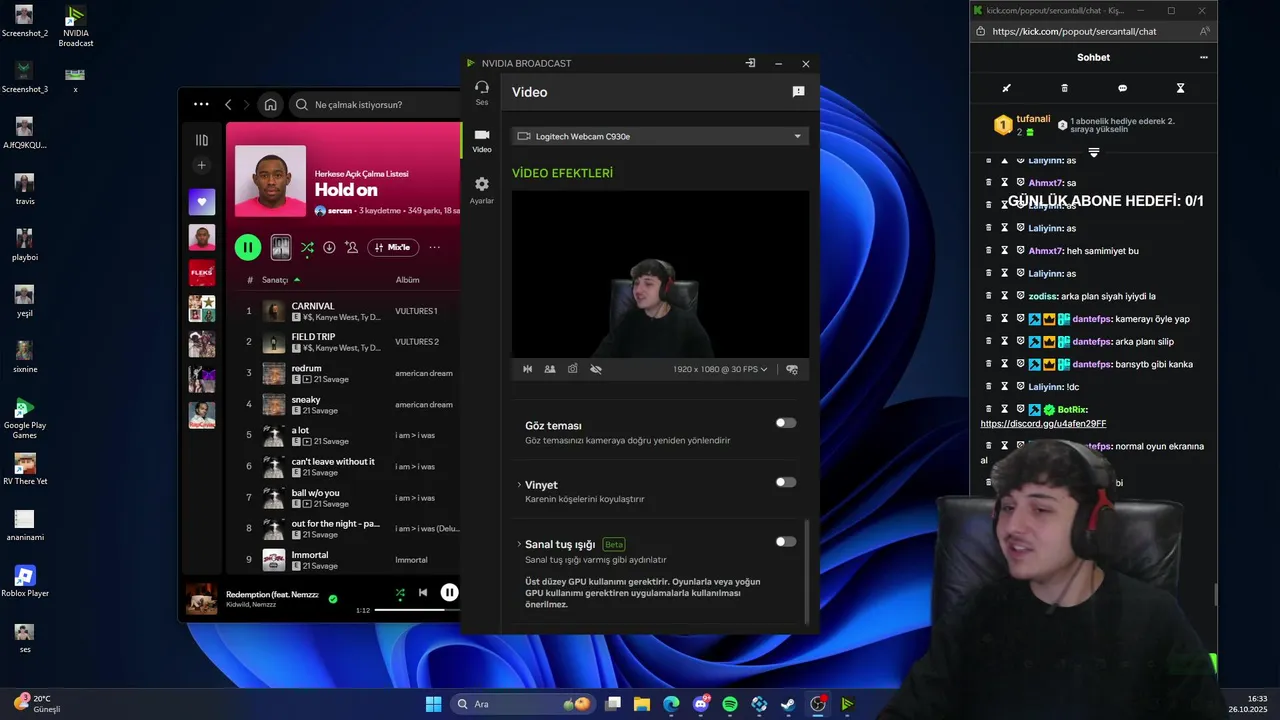Open Steam from the taskbar
The image size is (1280, 720).
pyautogui.click(x=788, y=704)
